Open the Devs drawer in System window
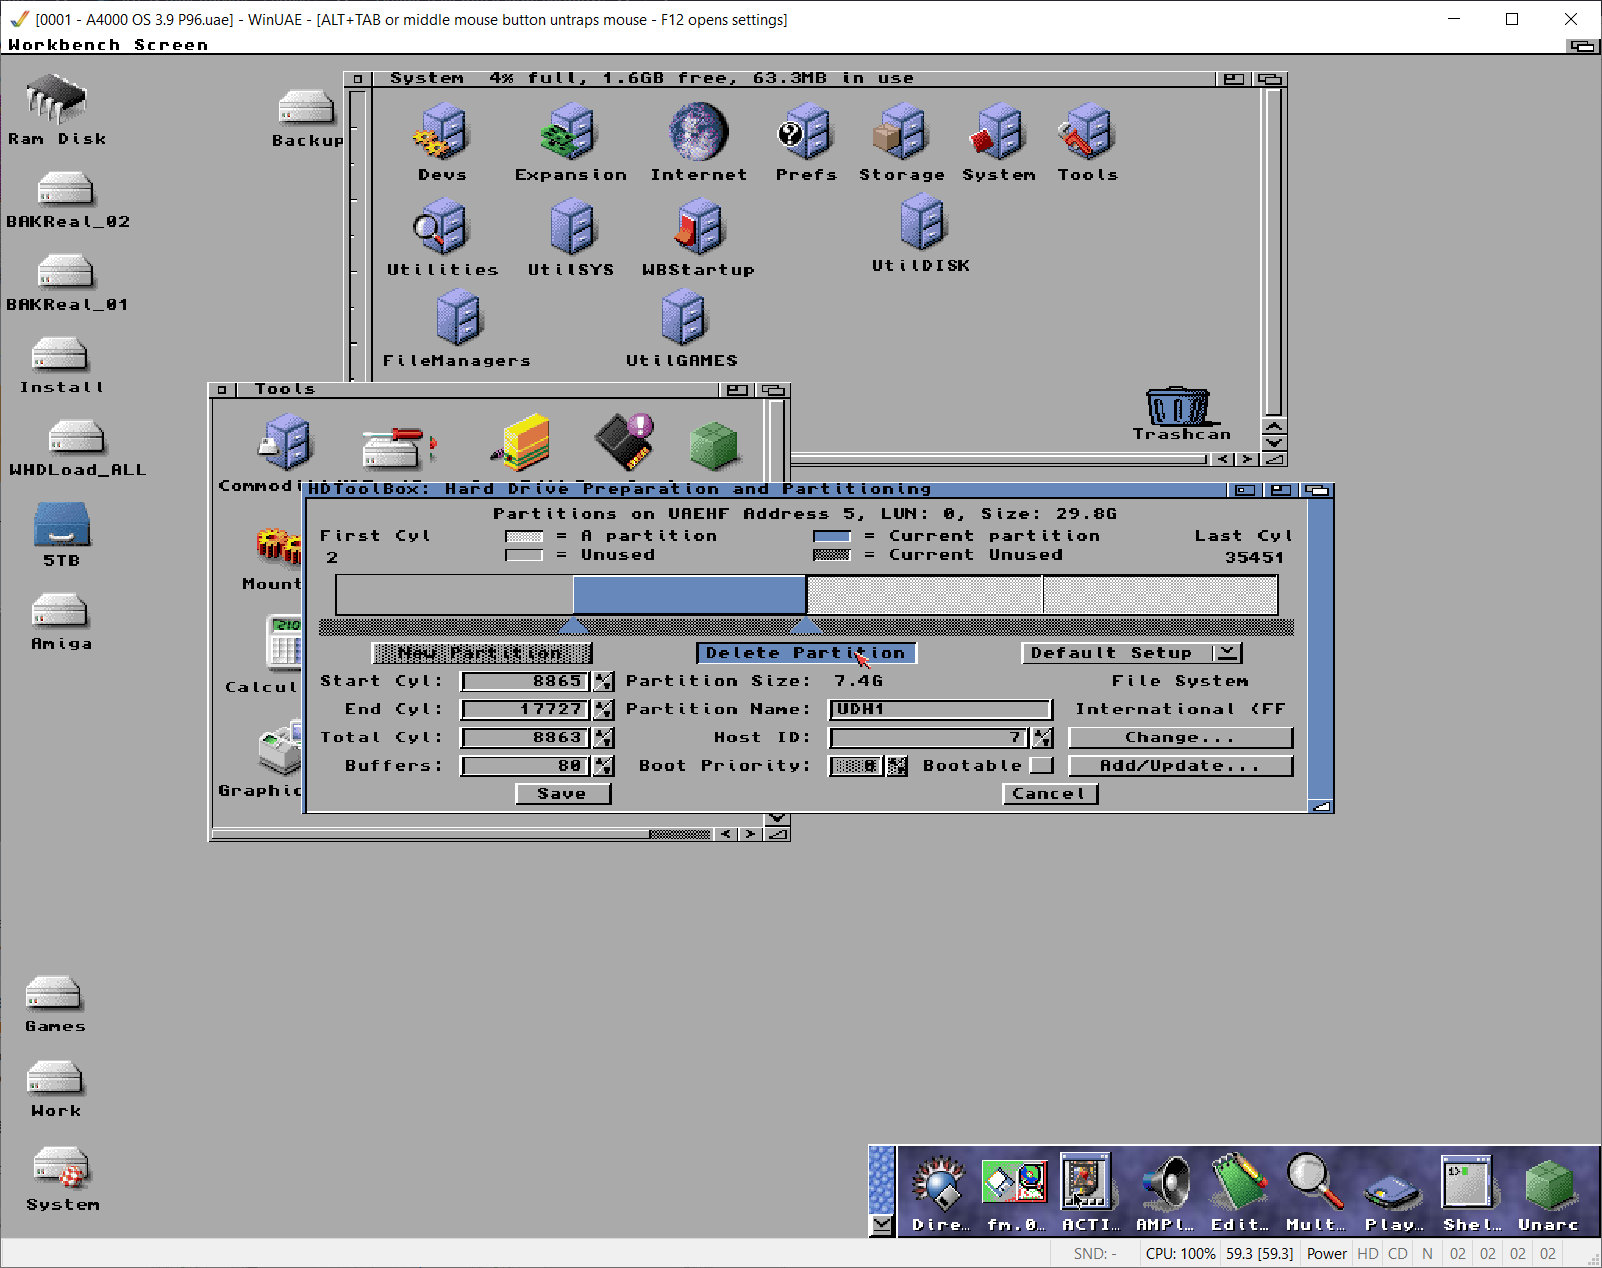Screen dimensions: 1602x1268 click(441, 132)
